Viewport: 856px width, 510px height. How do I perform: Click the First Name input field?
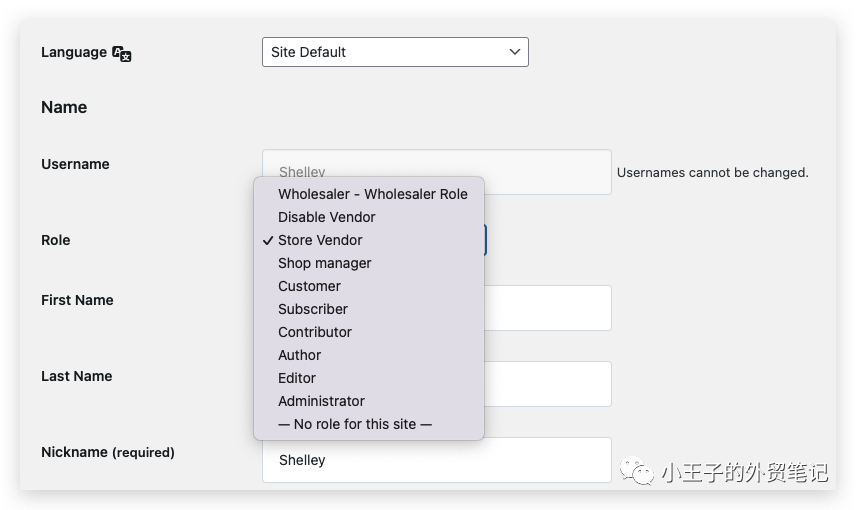(x=548, y=308)
